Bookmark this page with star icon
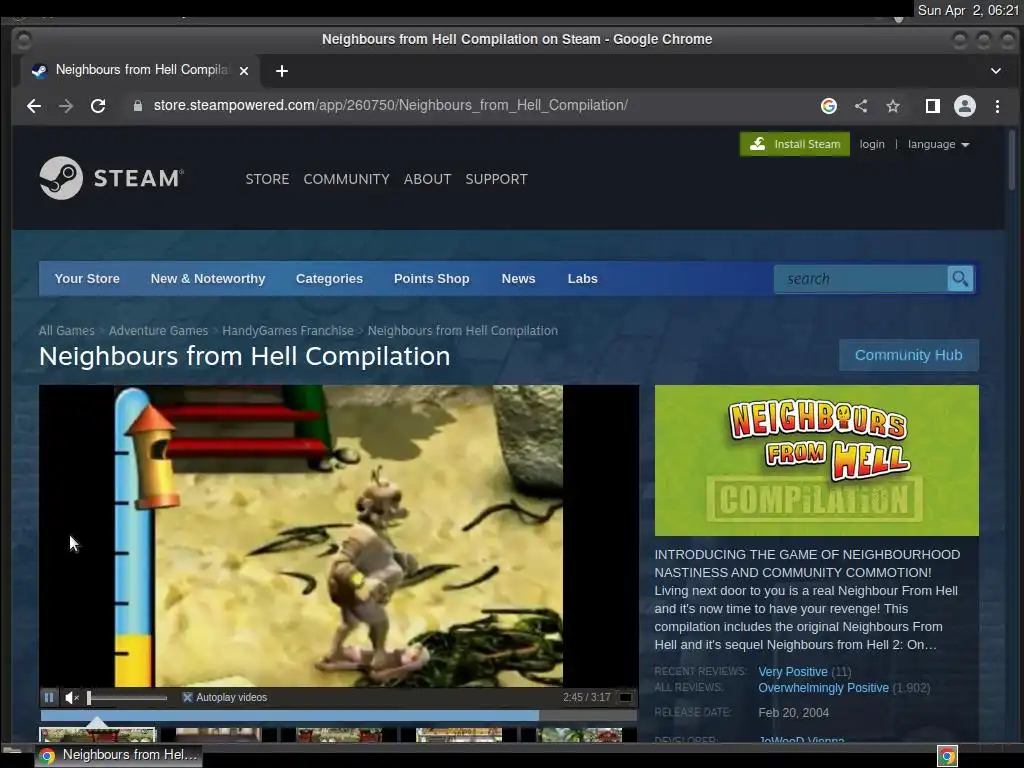This screenshot has height=768, width=1024. (x=893, y=106)
